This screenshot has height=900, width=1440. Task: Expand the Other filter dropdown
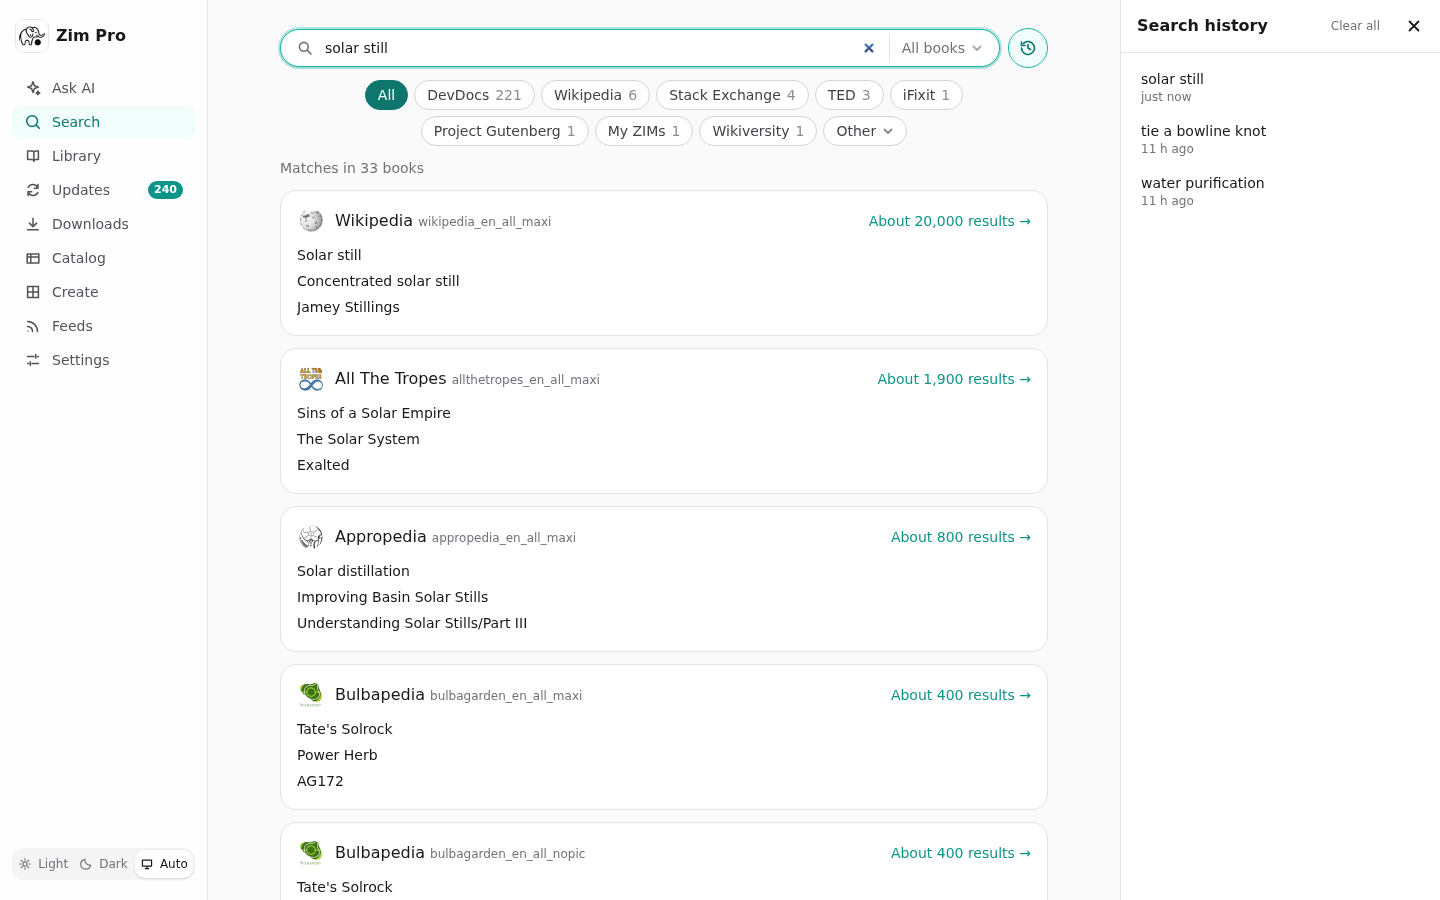[x=865, y=131]
